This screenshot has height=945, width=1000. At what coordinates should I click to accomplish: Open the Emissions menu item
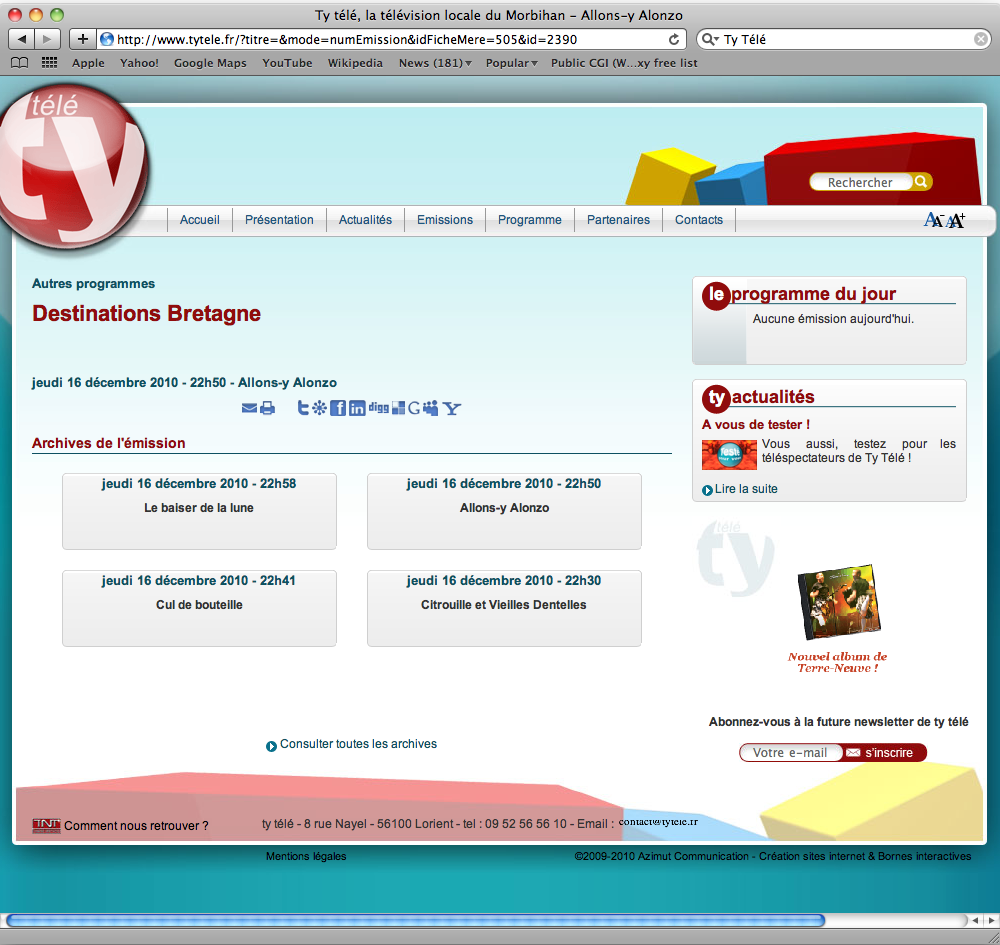[x=445, y=219]
